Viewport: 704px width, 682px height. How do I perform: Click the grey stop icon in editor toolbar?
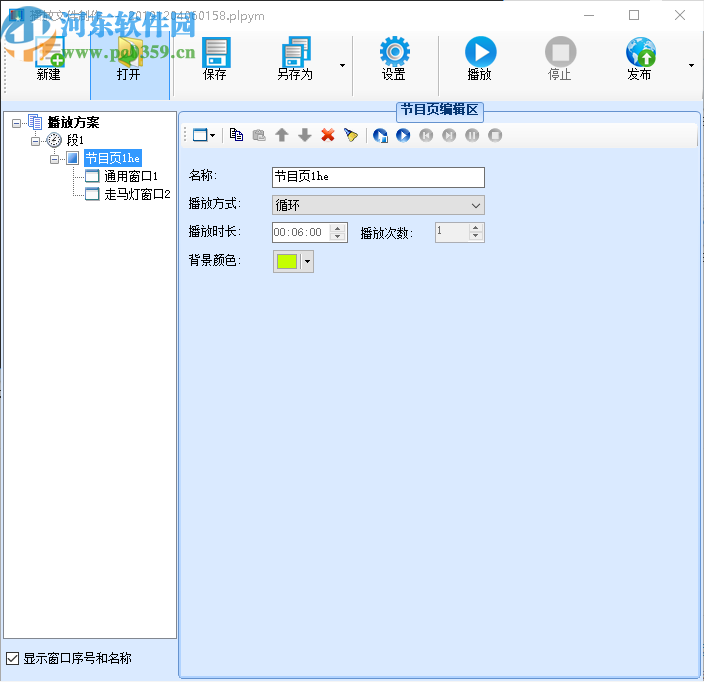click(x=495, y=135)
